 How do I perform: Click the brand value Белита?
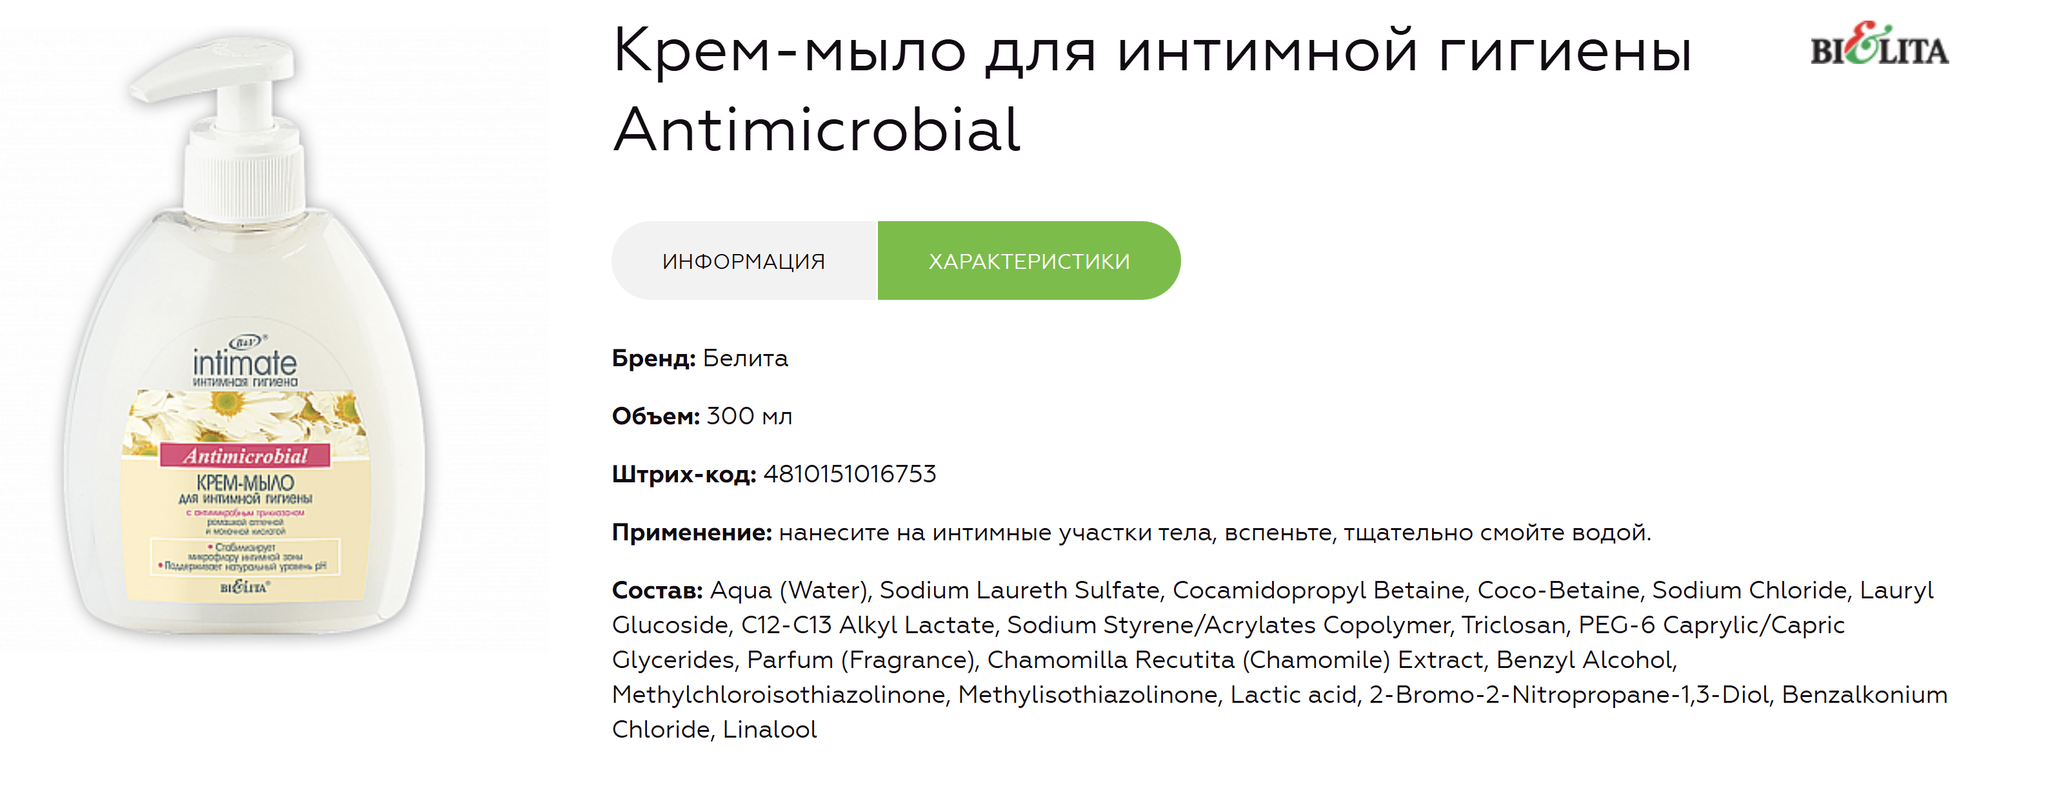coord(745,358)
